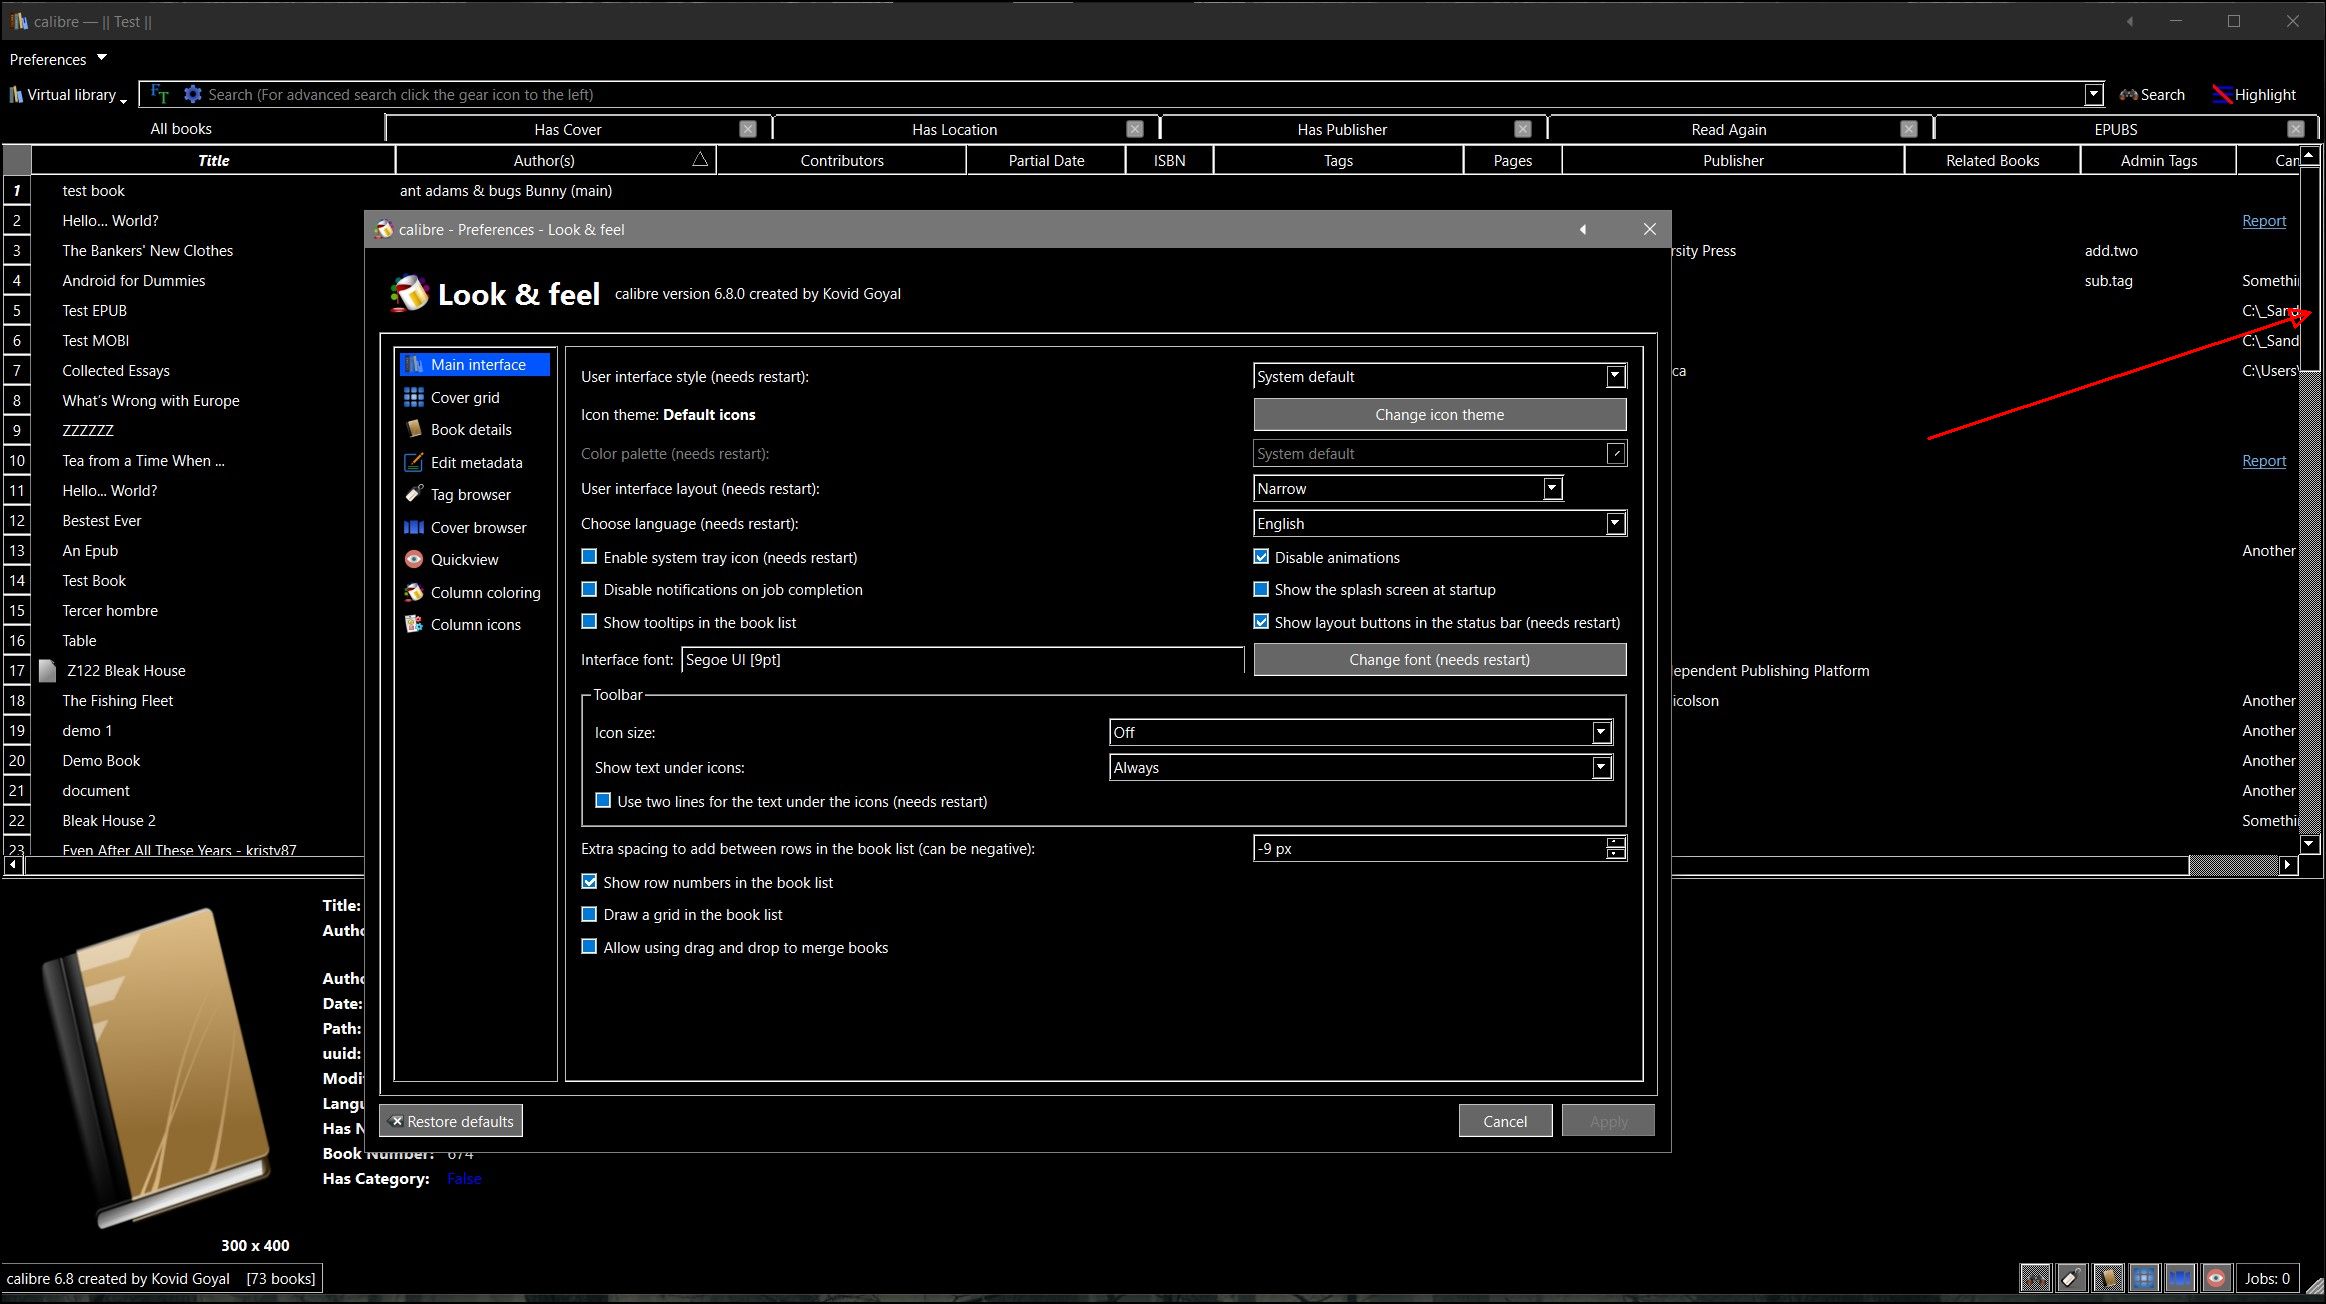This screenshot has height=1304, width=2326.
Task: Toggle the Search bar layout button
Action: (2035, 1278)
